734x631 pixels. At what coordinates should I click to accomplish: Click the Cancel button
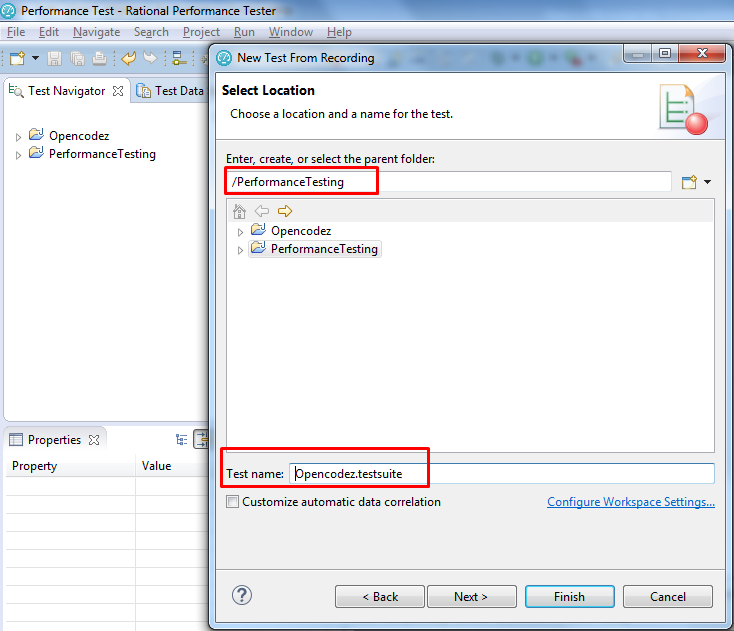click(668, 596)
